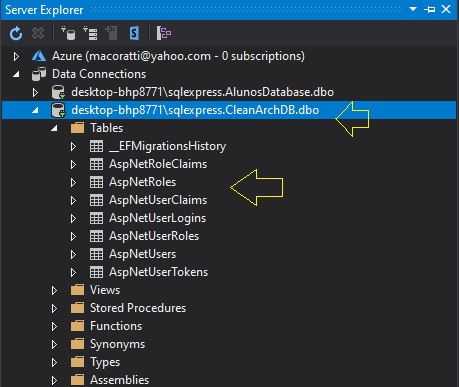Select the __EFMigrationsHistory table
Viewport: 459px width, 387px height.
167,146
